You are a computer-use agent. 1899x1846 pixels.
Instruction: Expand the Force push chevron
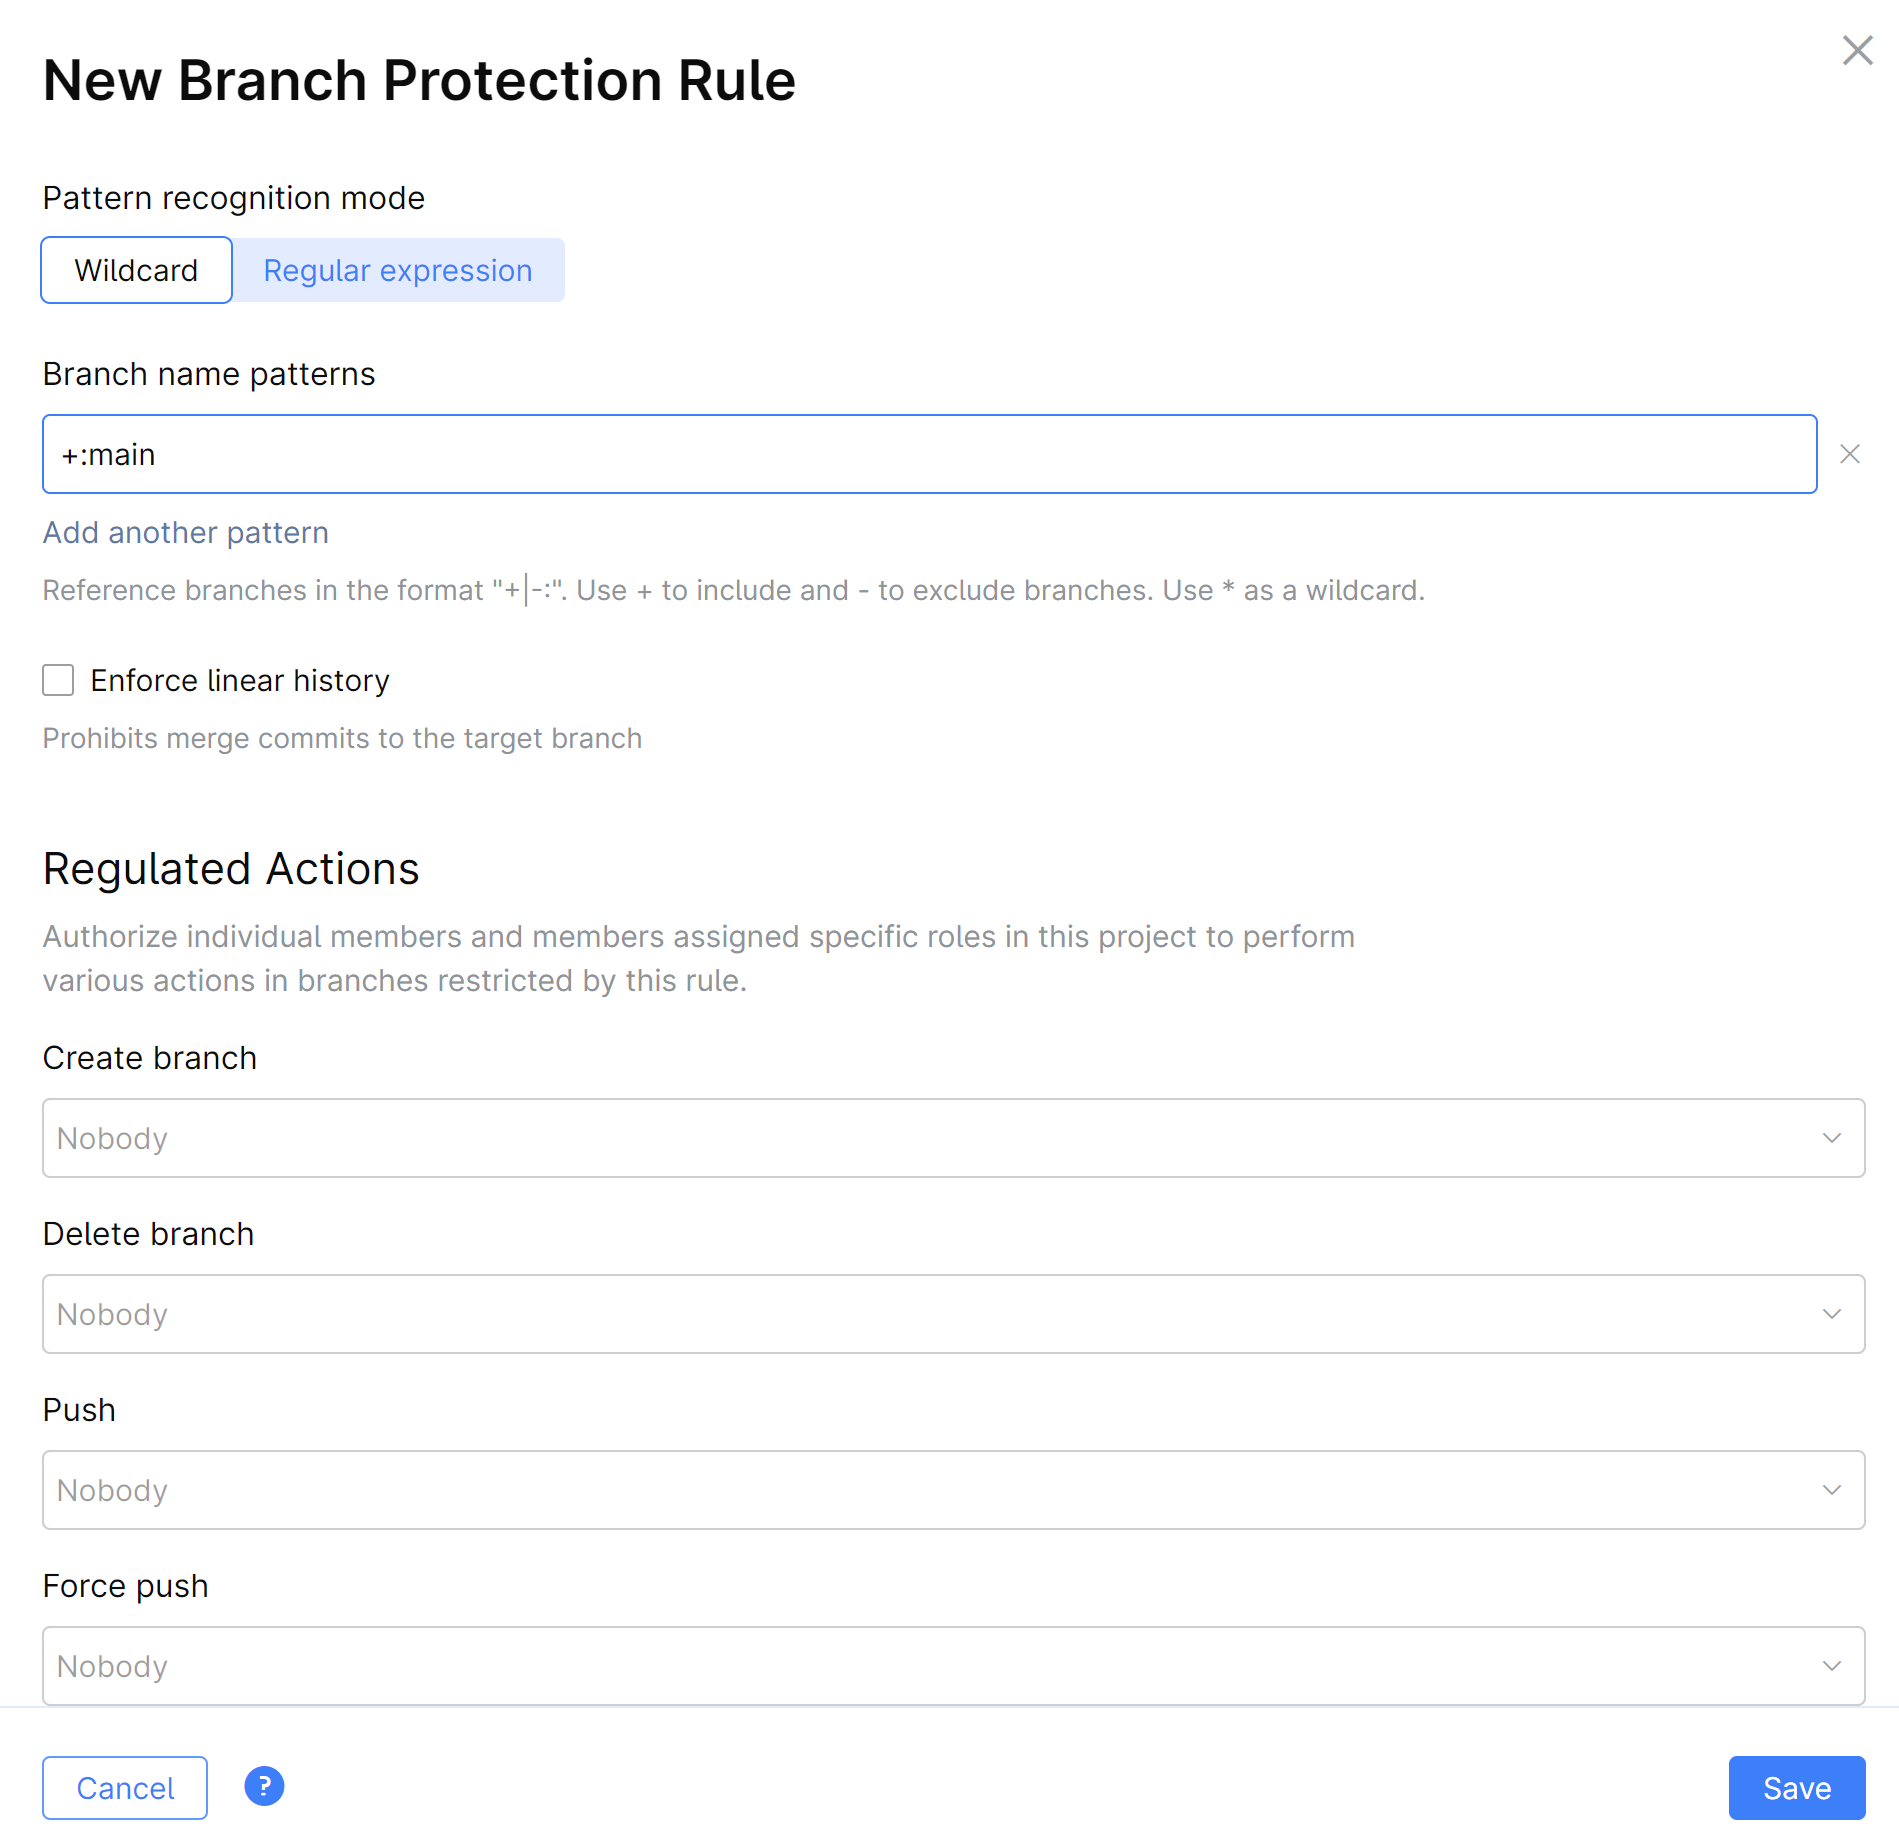1831,1666
